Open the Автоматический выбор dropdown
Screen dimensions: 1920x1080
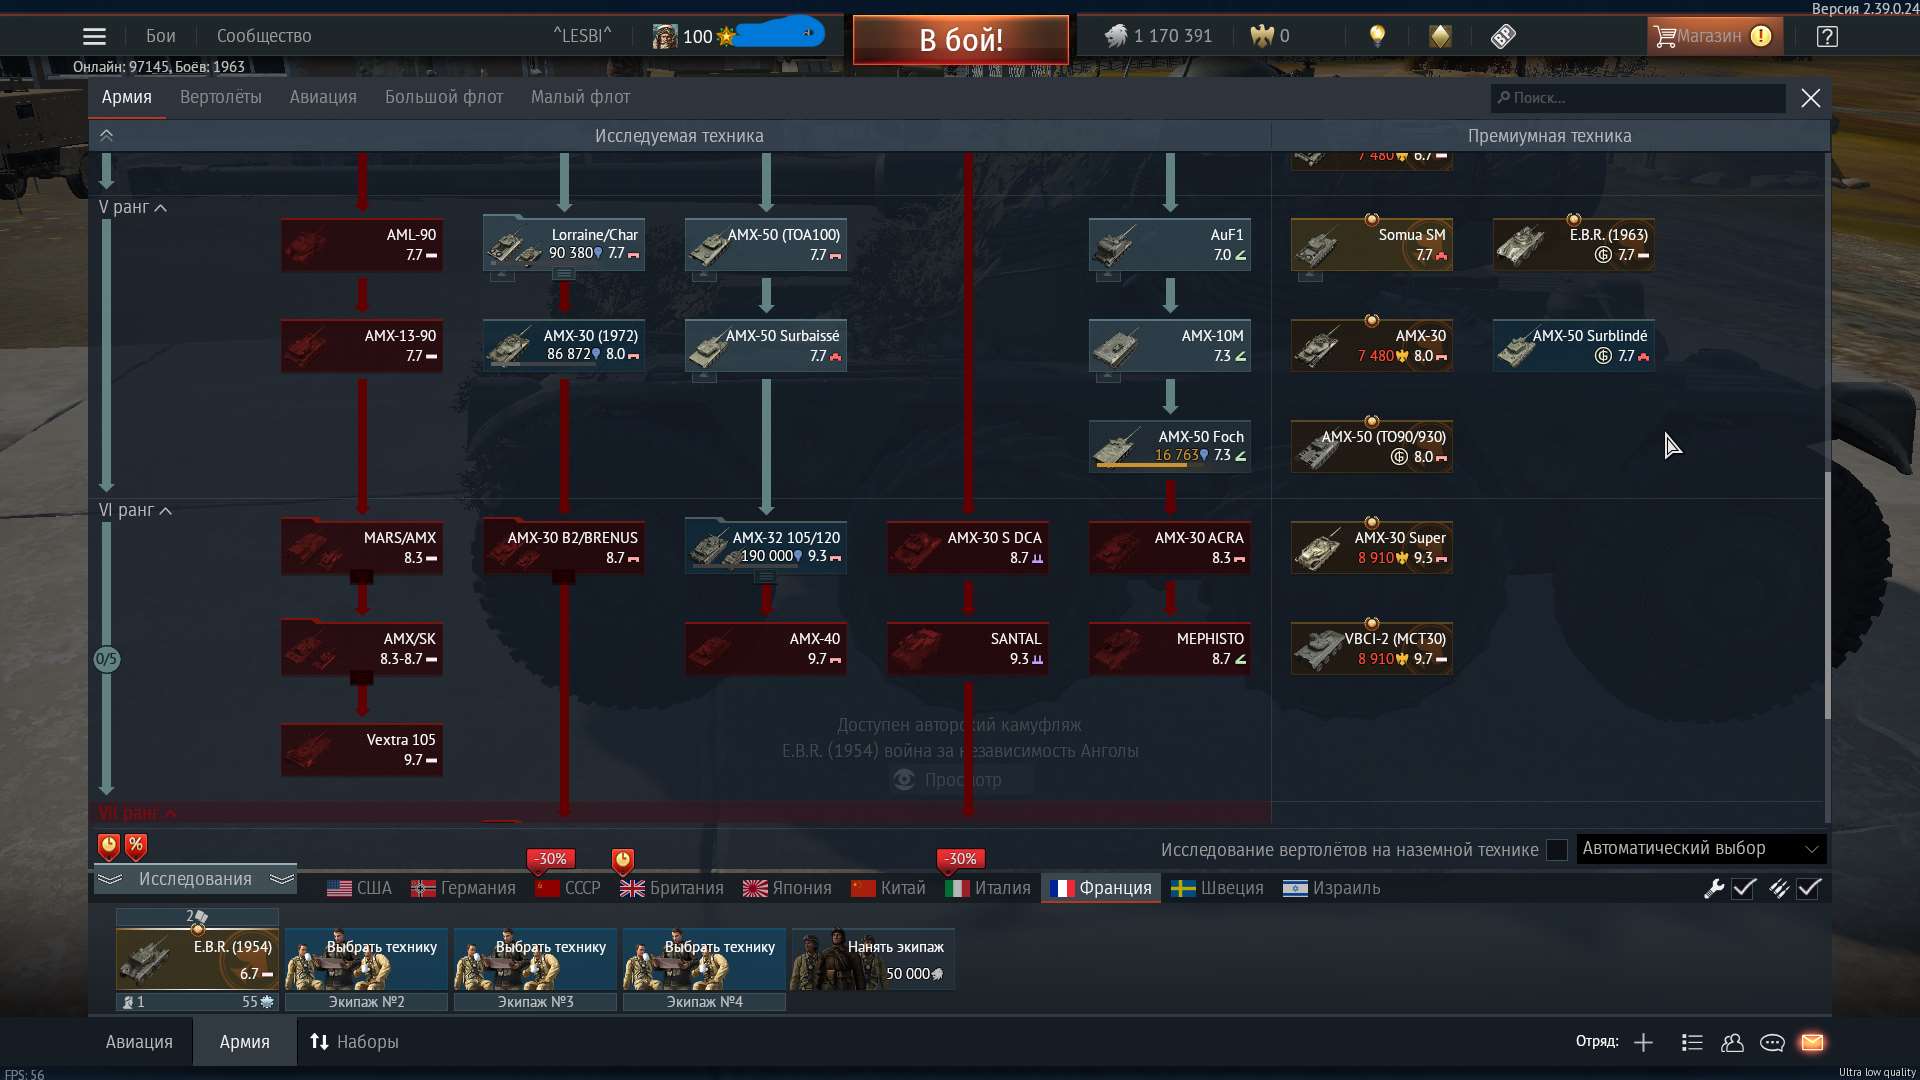(1701, 849)
